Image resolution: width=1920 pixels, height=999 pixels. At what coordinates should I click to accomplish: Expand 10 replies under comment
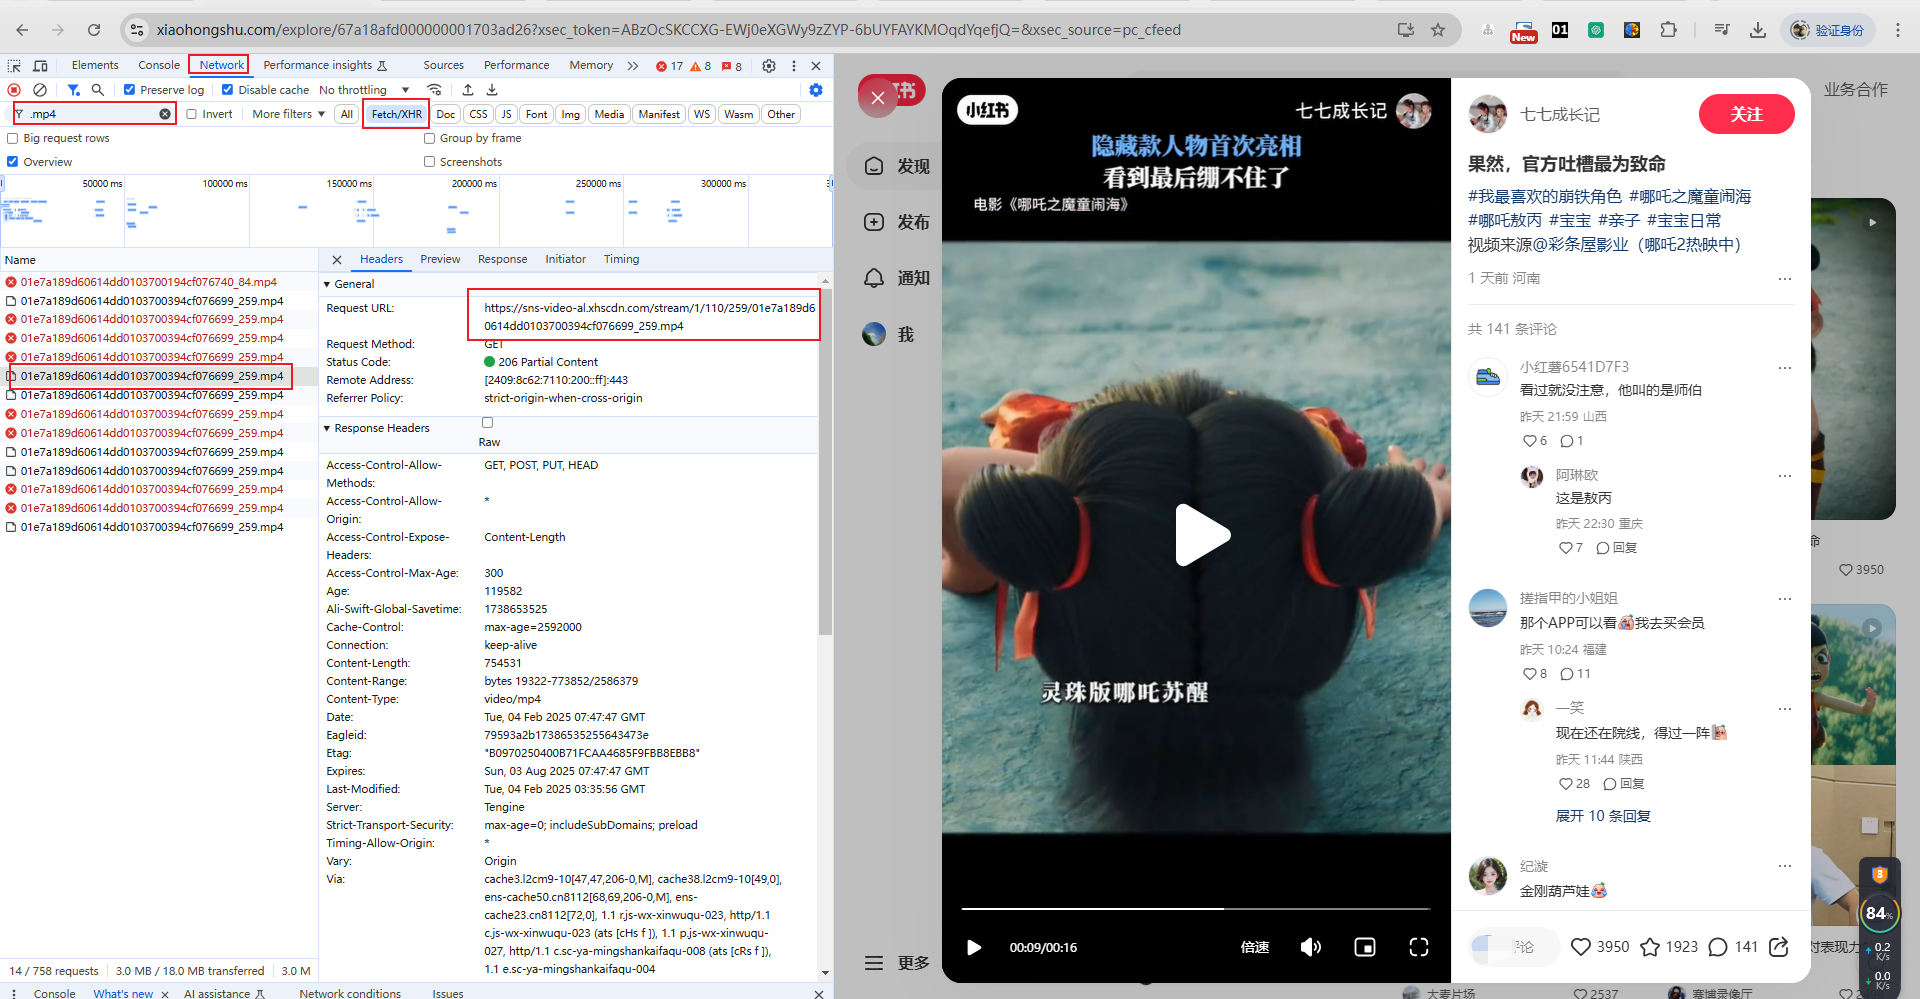1603,816
